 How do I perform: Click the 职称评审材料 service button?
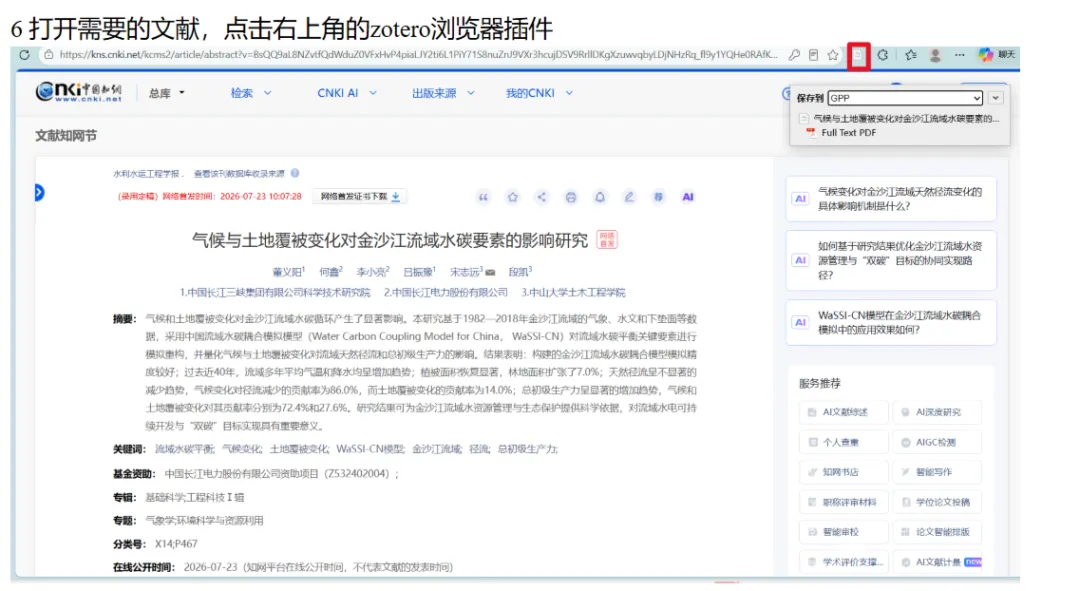844,502
